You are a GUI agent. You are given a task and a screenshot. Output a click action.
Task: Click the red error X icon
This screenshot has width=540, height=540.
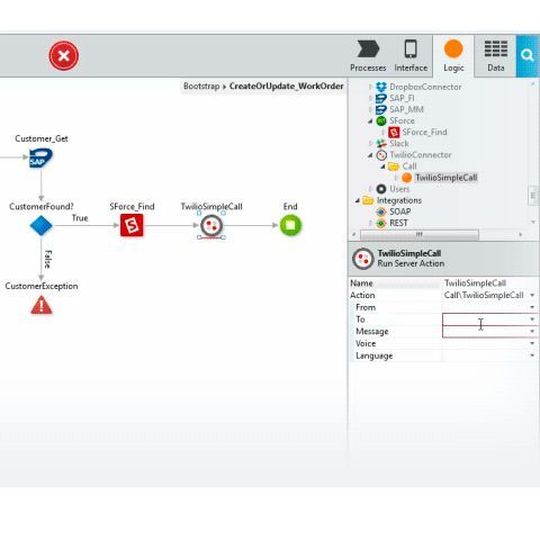tap(64, 56)
